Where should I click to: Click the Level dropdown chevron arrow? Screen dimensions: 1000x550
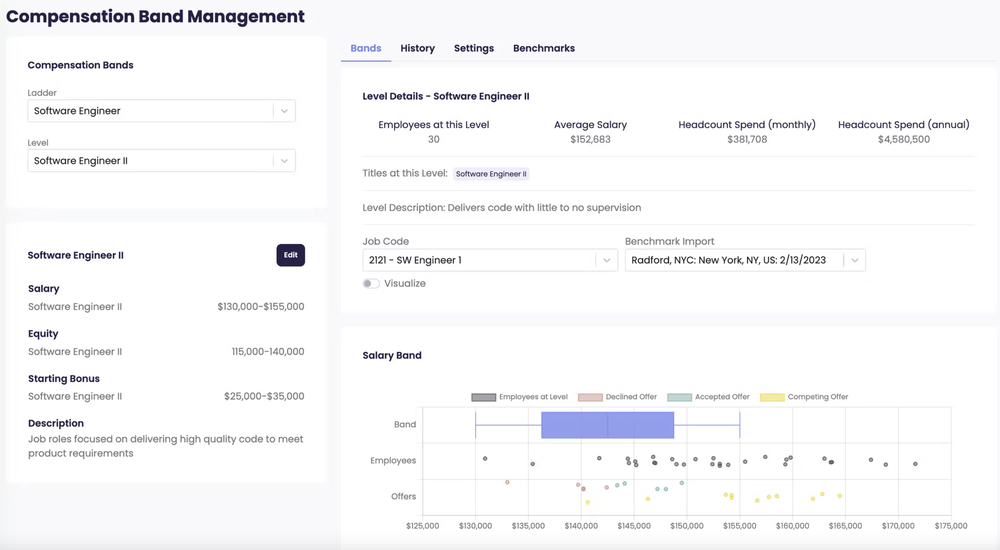coord(284,161)
